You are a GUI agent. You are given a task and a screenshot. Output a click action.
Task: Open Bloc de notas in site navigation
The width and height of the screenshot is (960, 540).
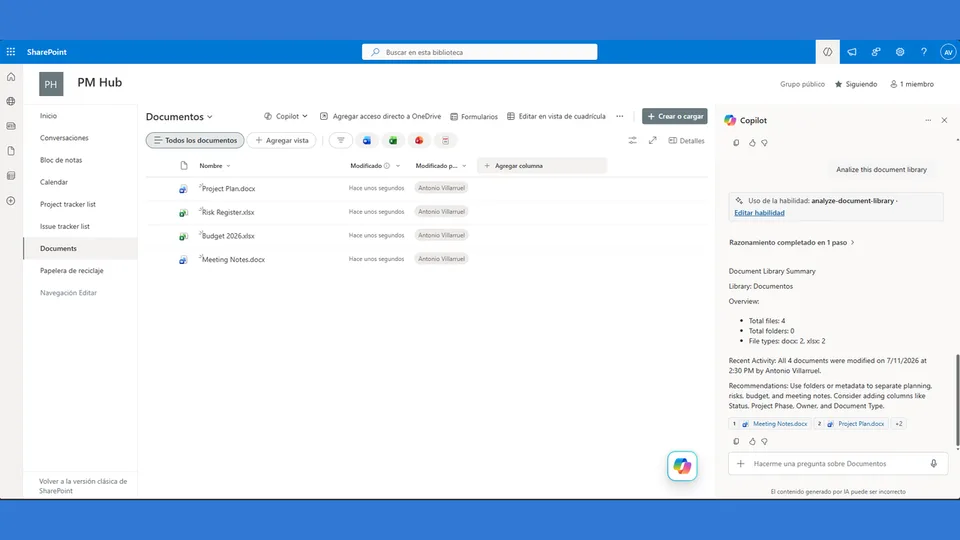(x=61, y=160)
